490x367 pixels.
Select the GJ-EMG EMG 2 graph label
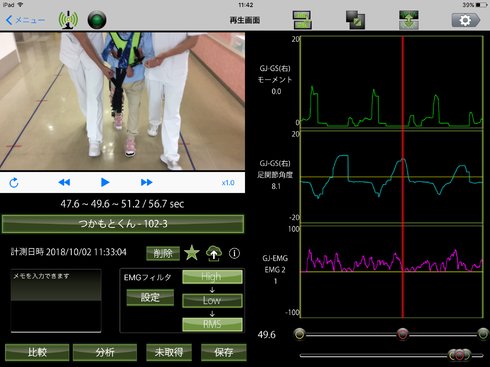tap(275, 269)
